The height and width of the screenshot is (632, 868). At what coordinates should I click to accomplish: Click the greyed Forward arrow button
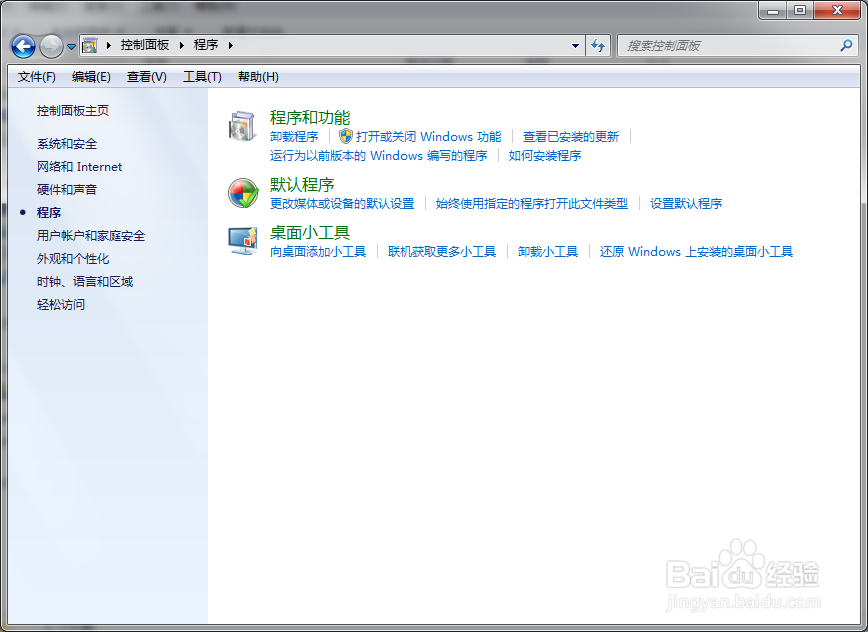point(51,46)
